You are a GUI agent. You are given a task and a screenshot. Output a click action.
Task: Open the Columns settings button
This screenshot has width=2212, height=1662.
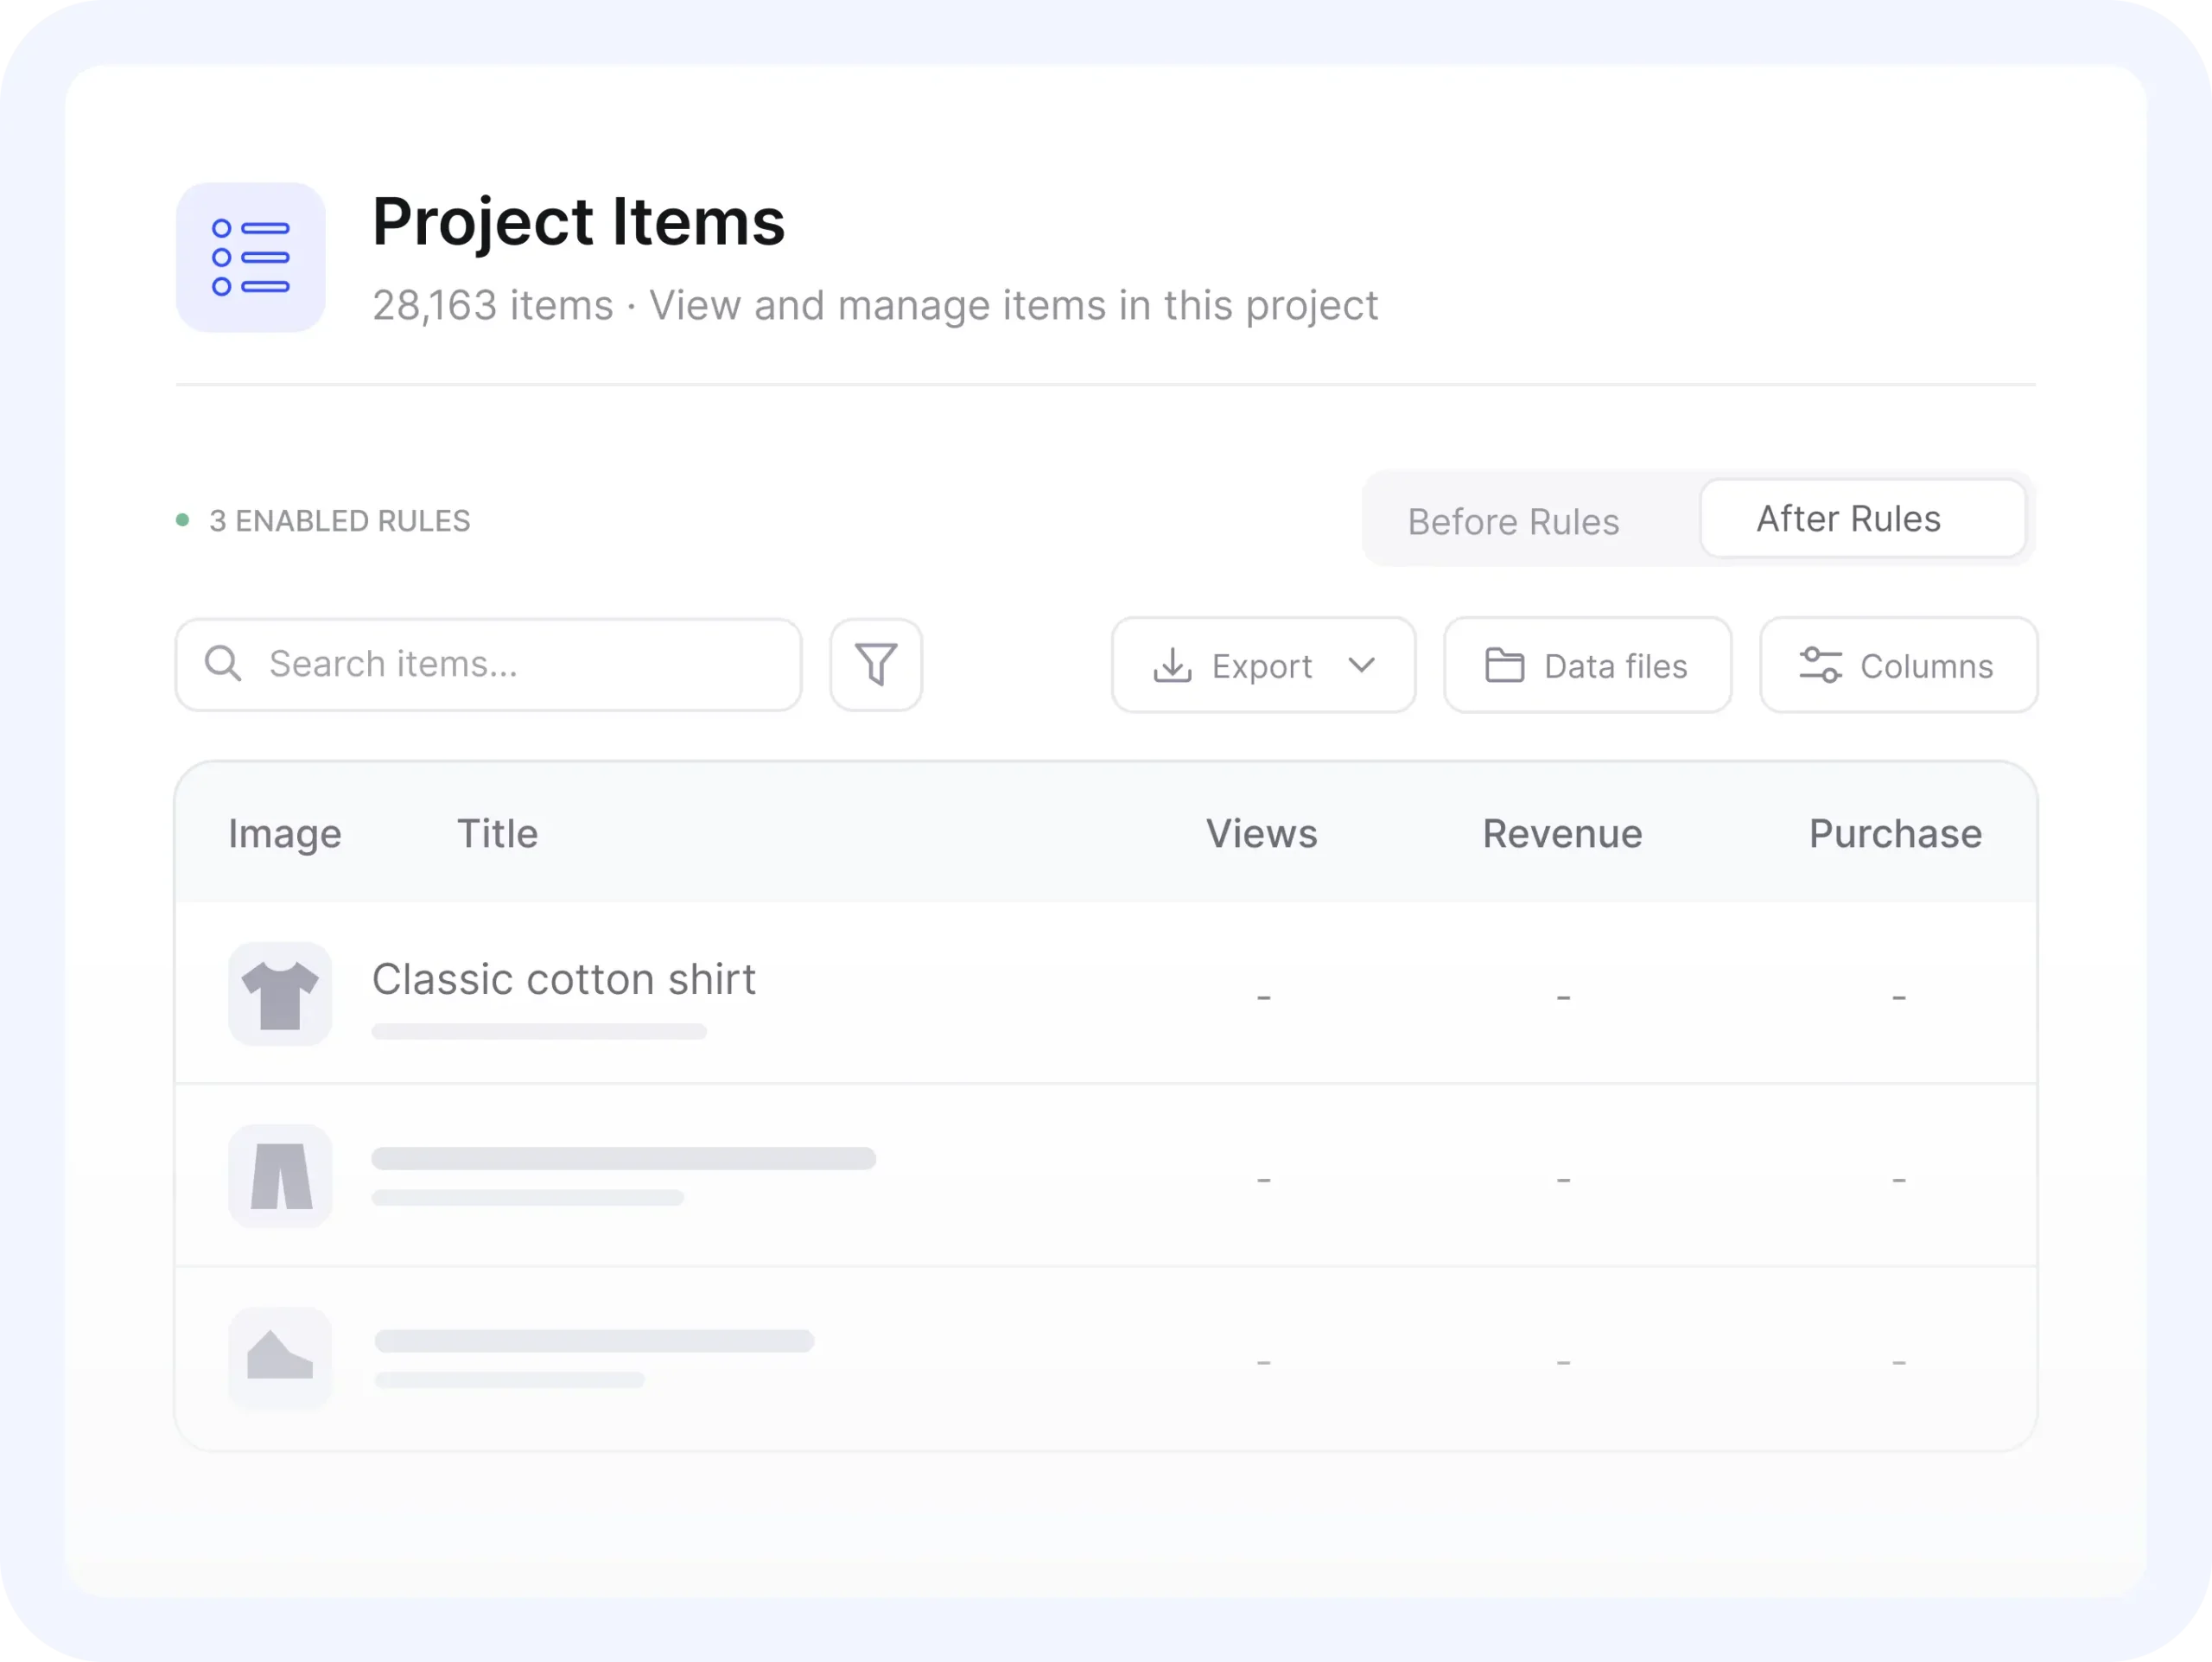tap(1898, 665)
